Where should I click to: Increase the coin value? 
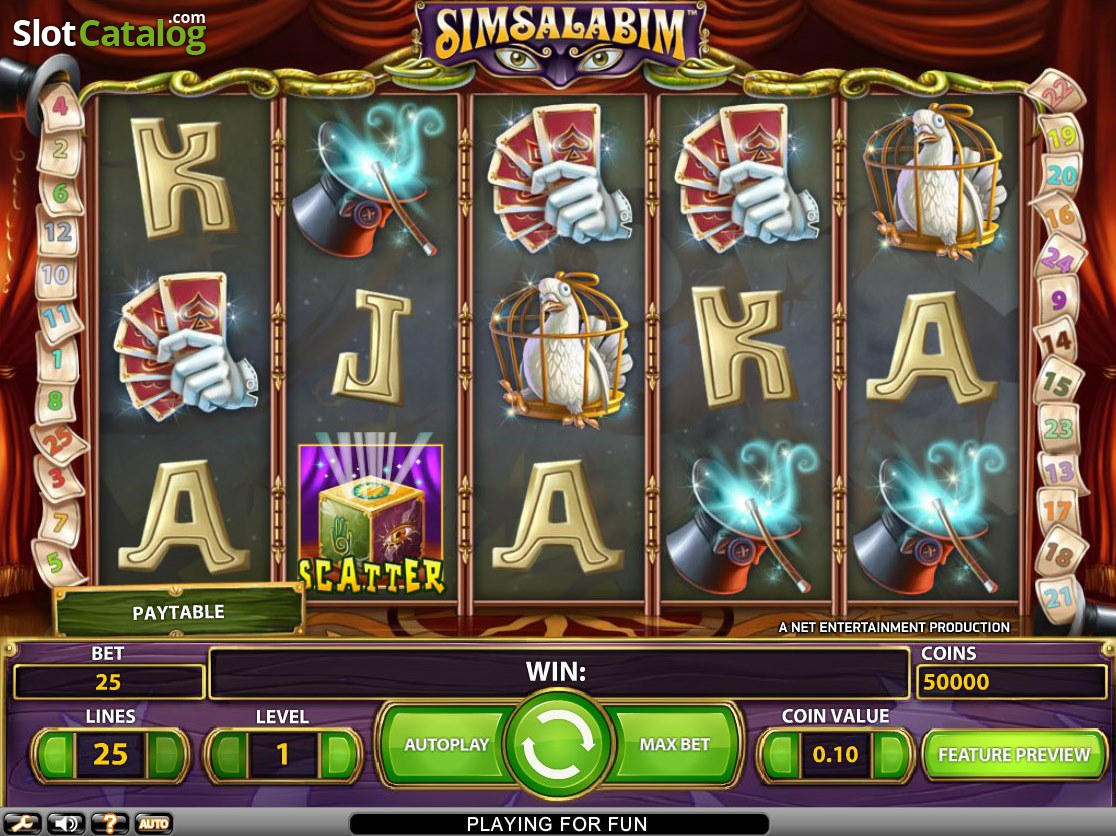click(890, 754)
